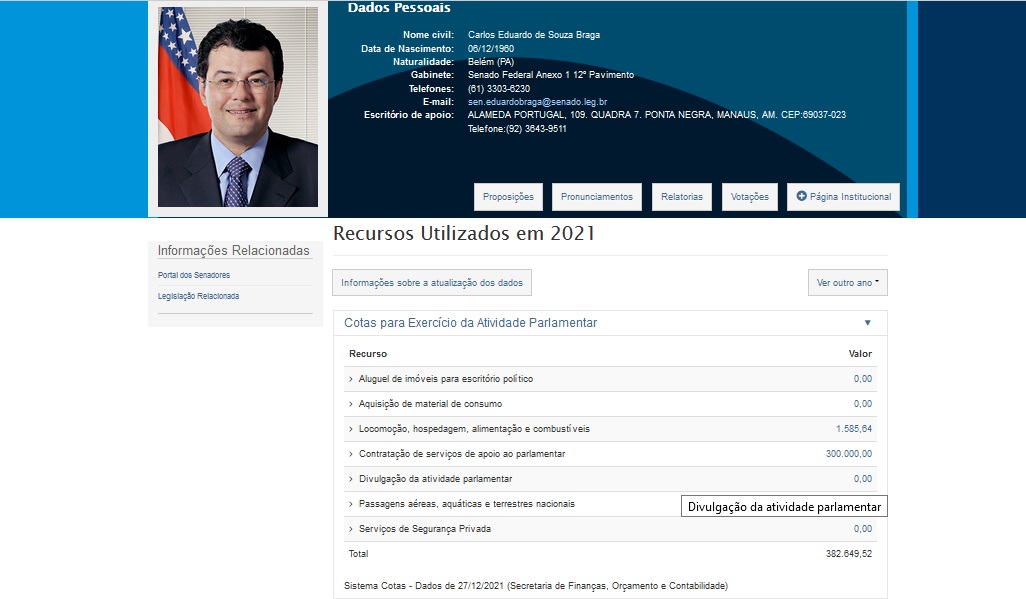This screenshot has height=599, width=1026.
Task: Click the Votações button
Action: click(x=749, y=196)
